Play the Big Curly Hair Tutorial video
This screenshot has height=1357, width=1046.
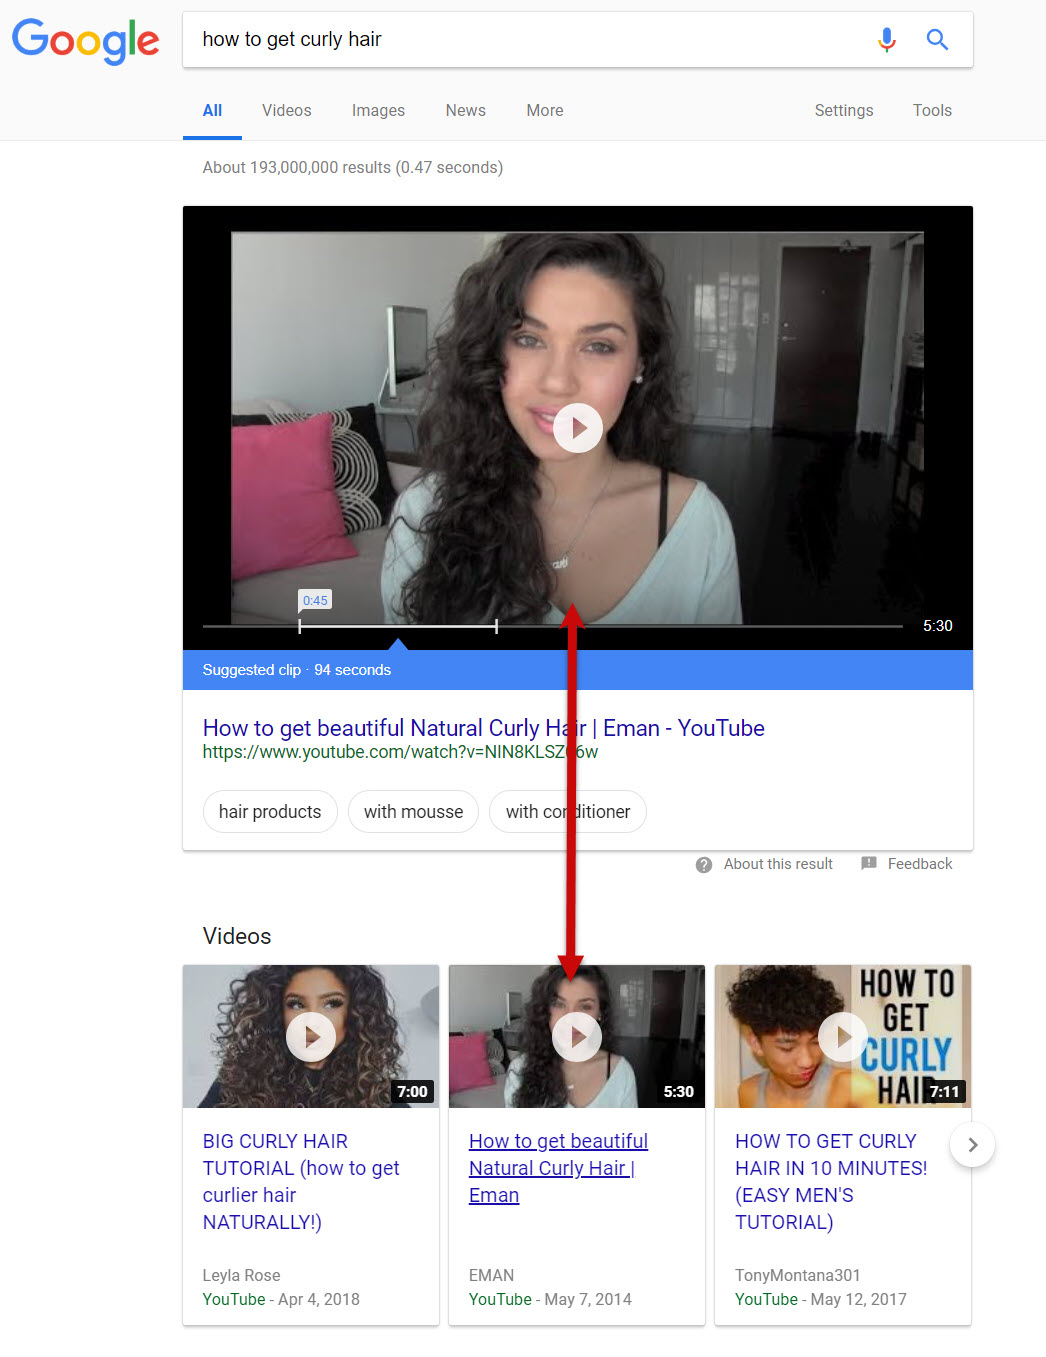311,1037
